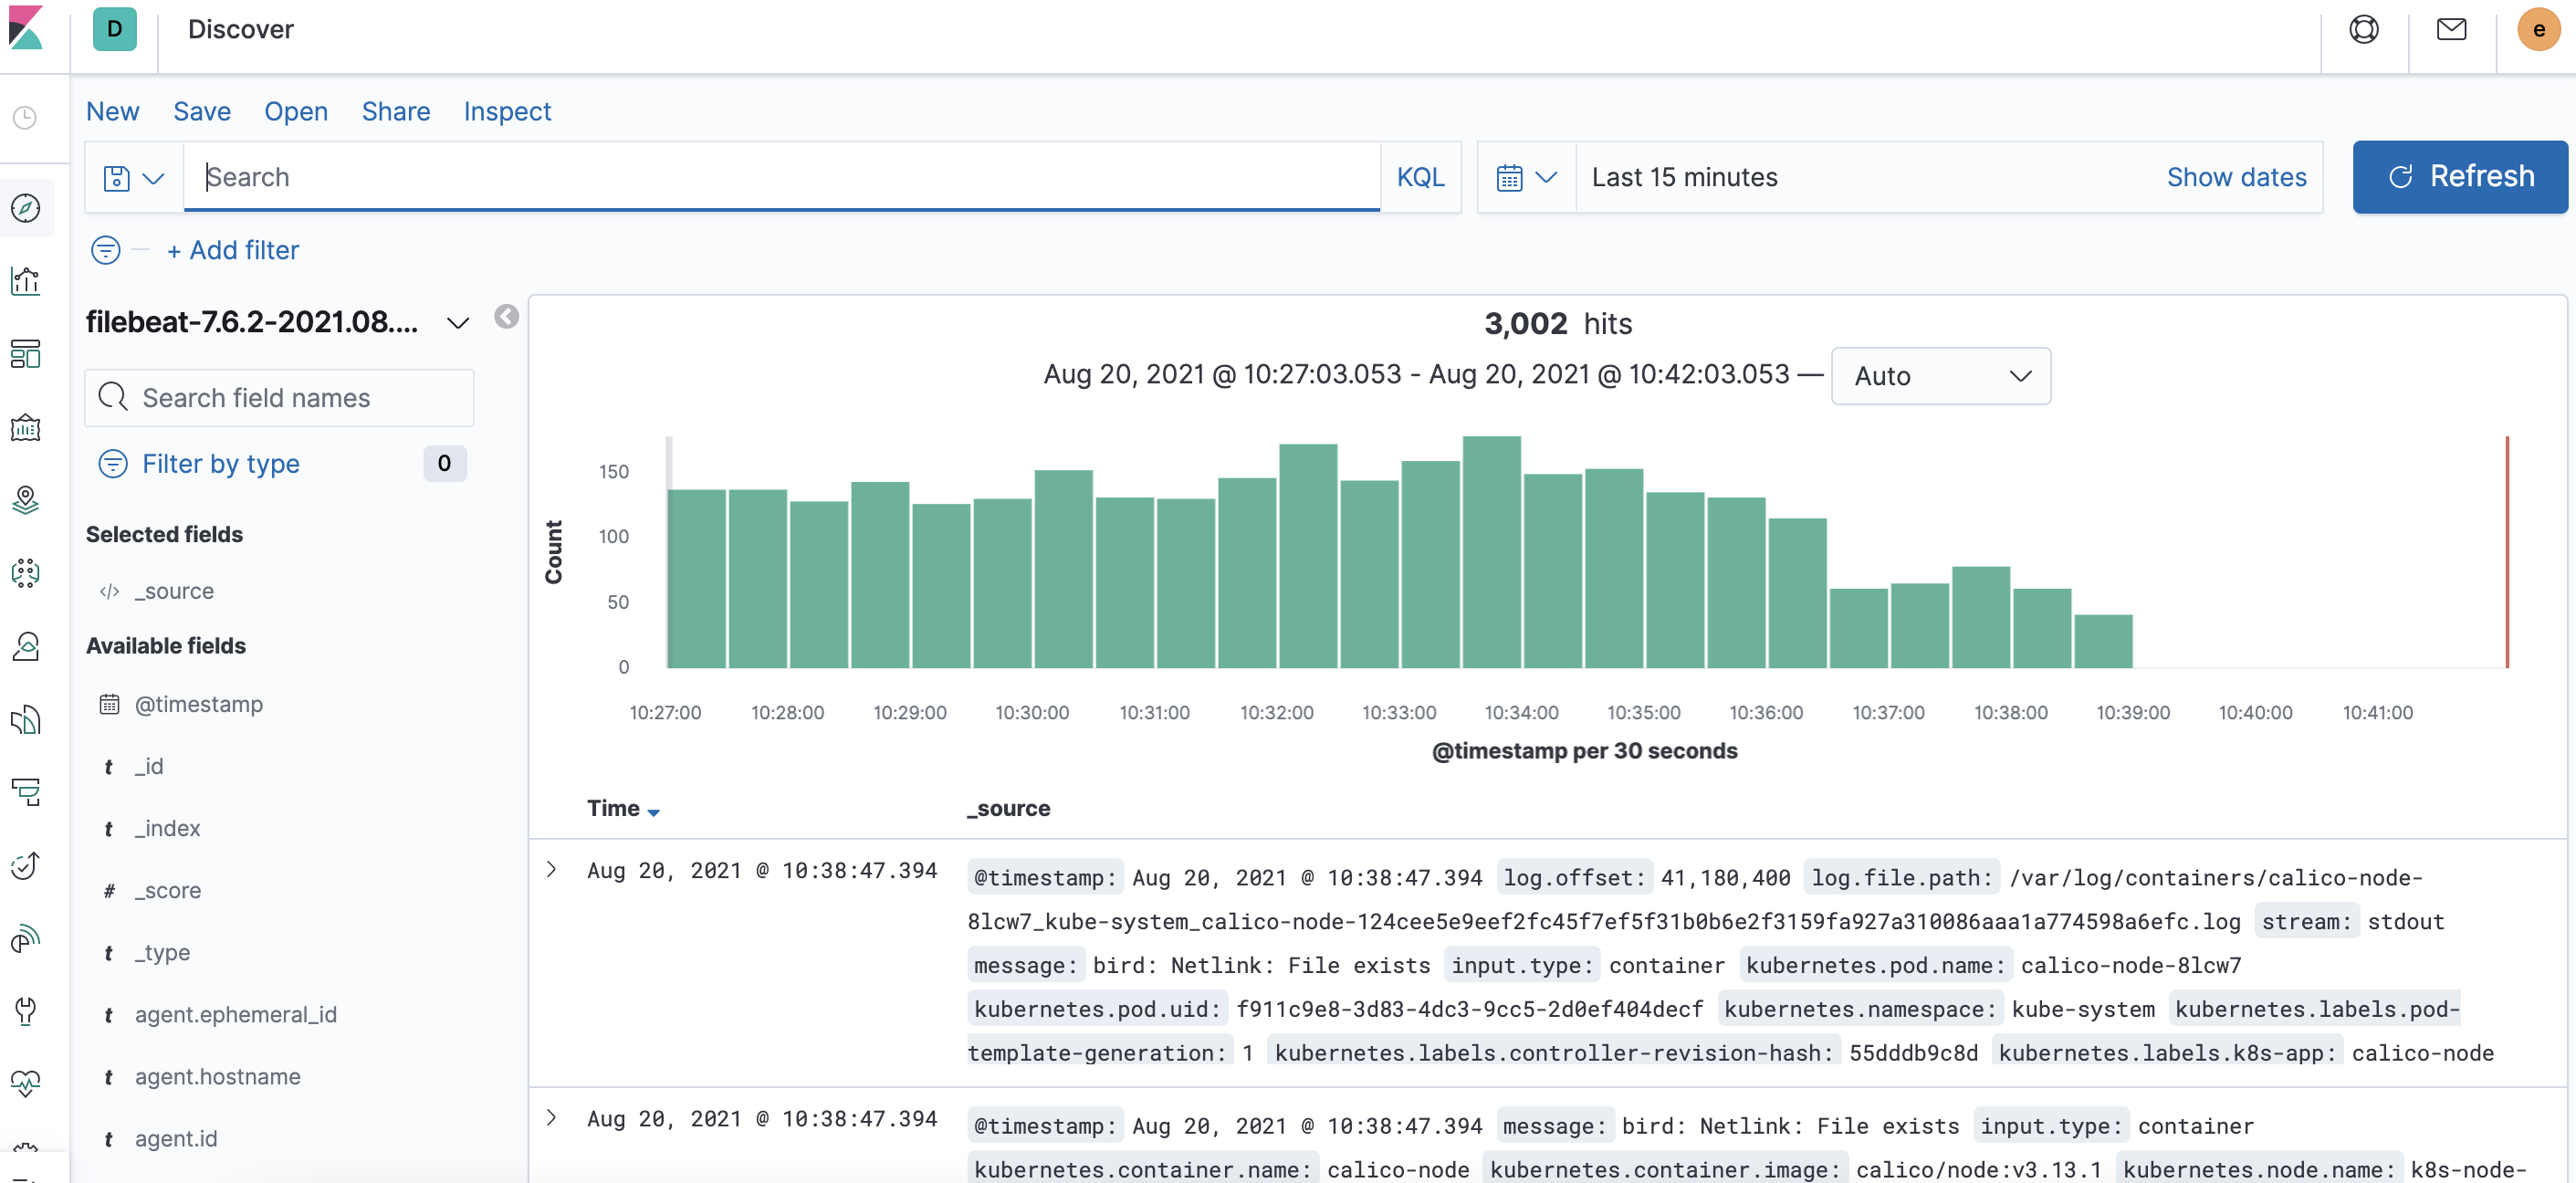Viewport: 2576px width, 1183px height.
Task: Click the Refresh button
Action: click(x=2460, y=177)
